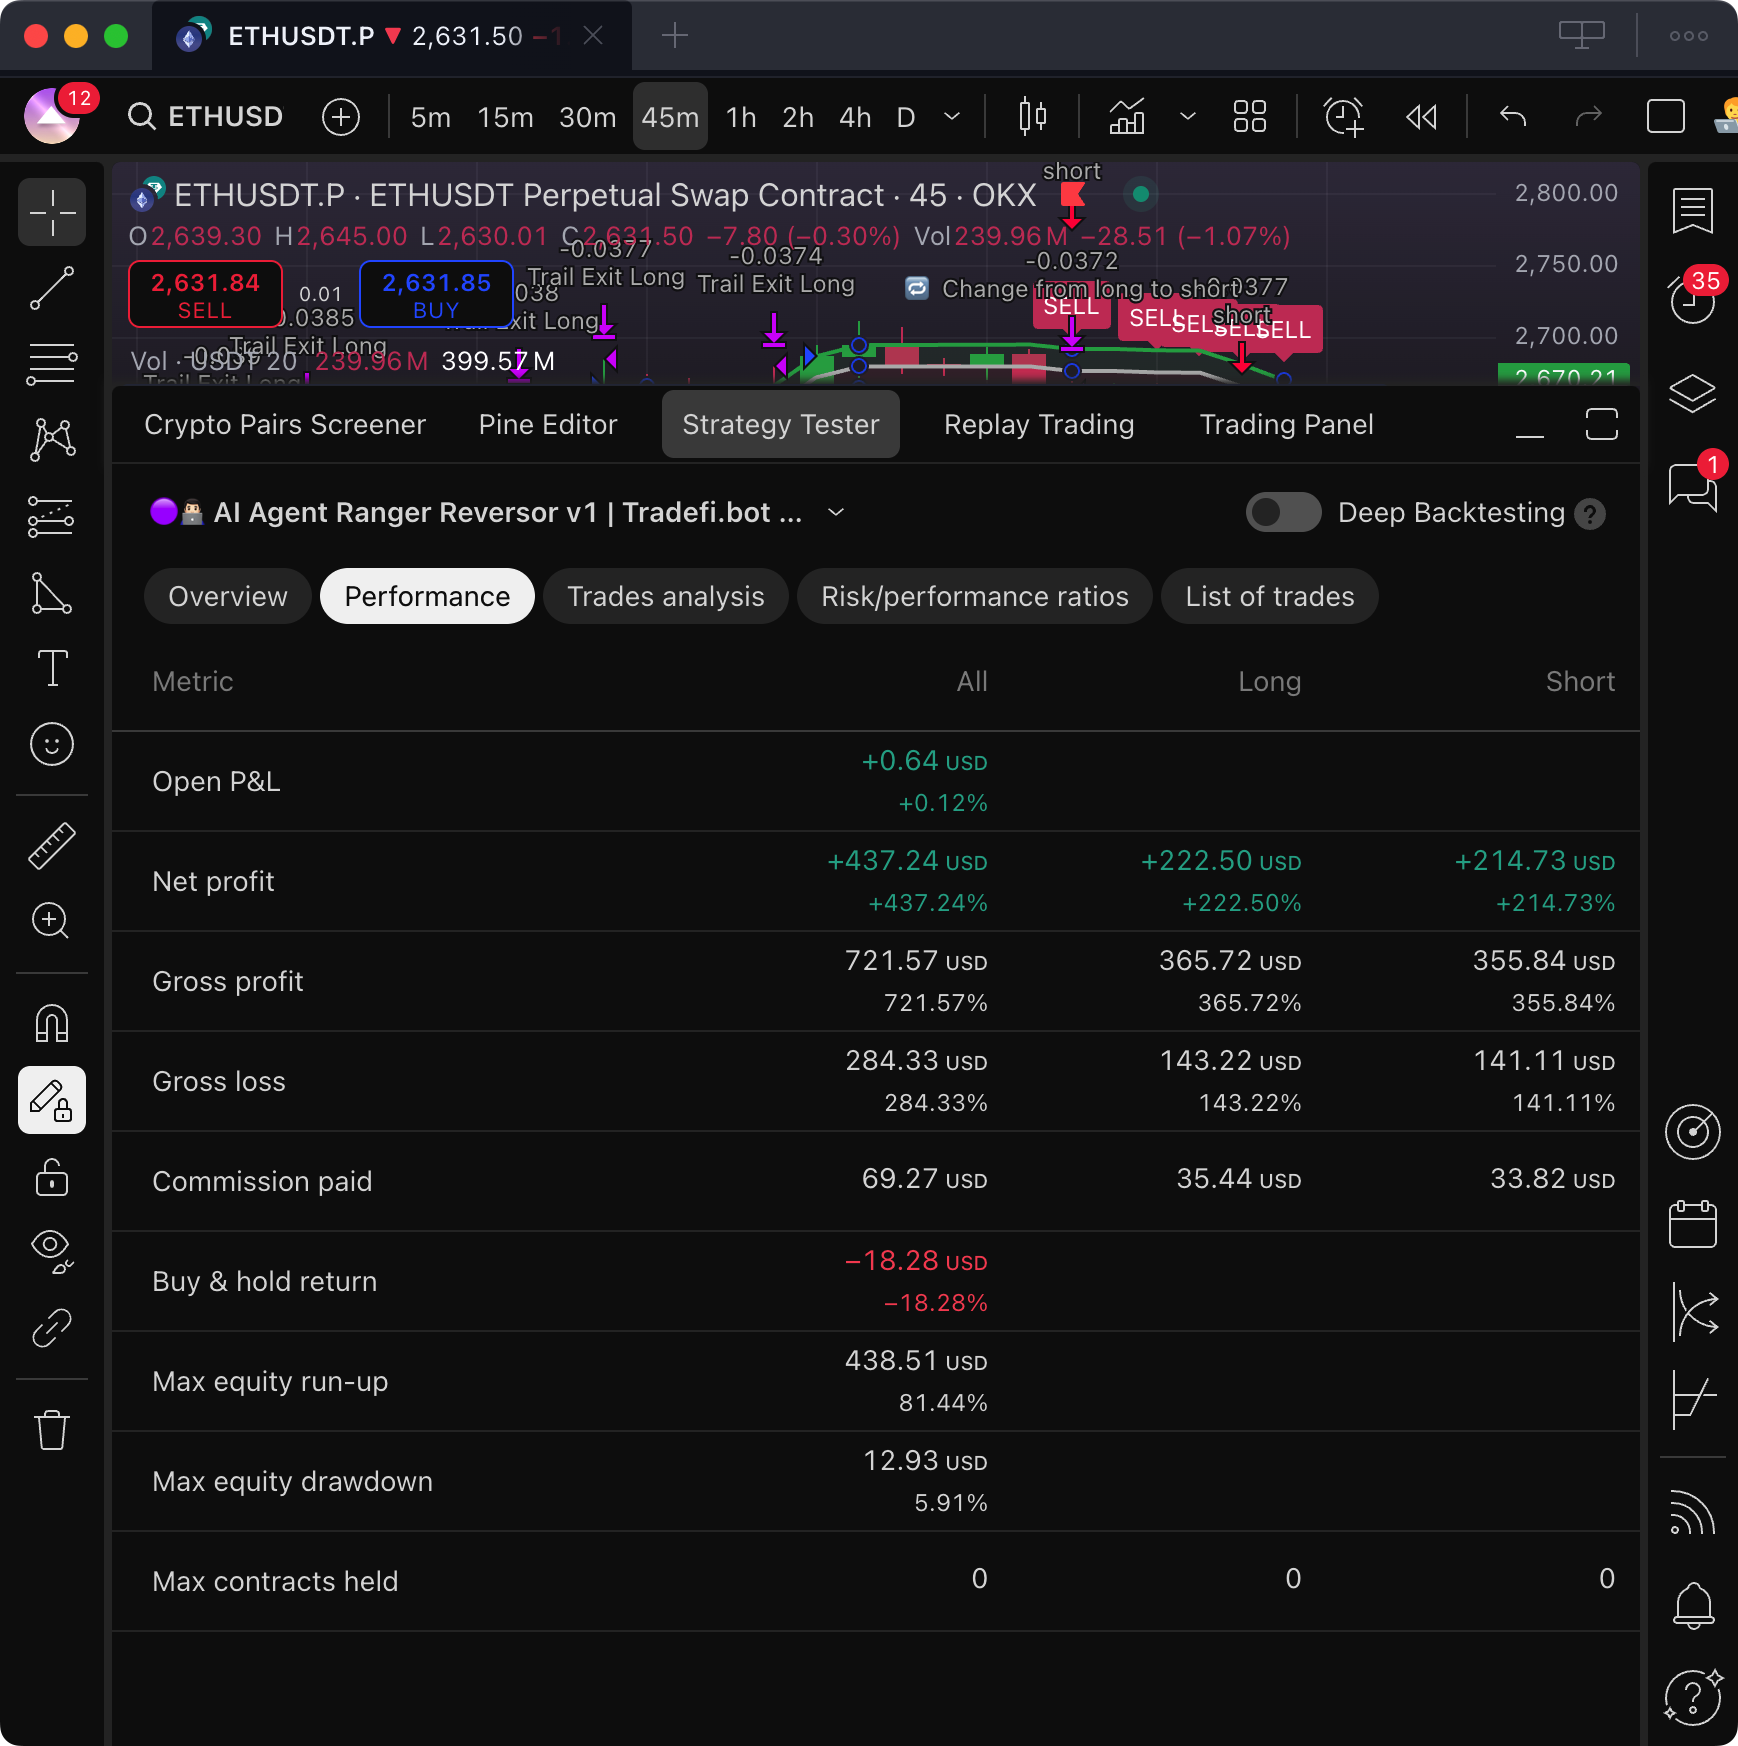Select the trend line drawing tool
The height and width of the screenshot is (1746, 1738).
52,289
